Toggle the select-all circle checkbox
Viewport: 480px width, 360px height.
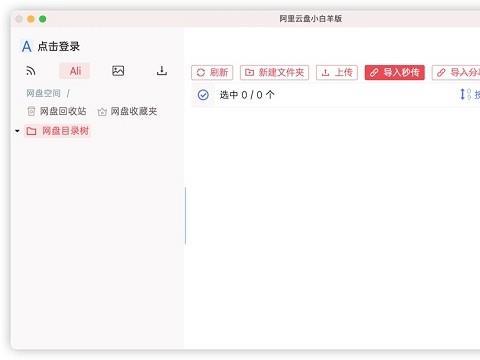[x=203, y=95]
